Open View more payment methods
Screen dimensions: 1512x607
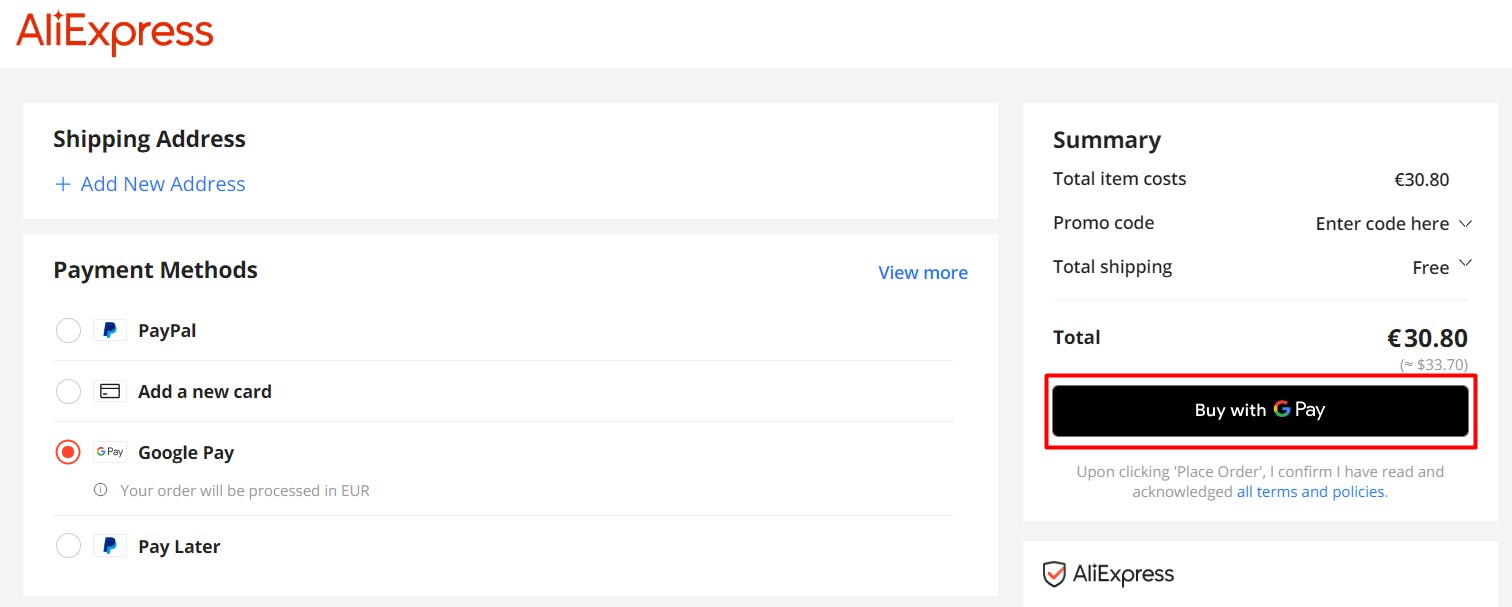(x=922, y=271)
